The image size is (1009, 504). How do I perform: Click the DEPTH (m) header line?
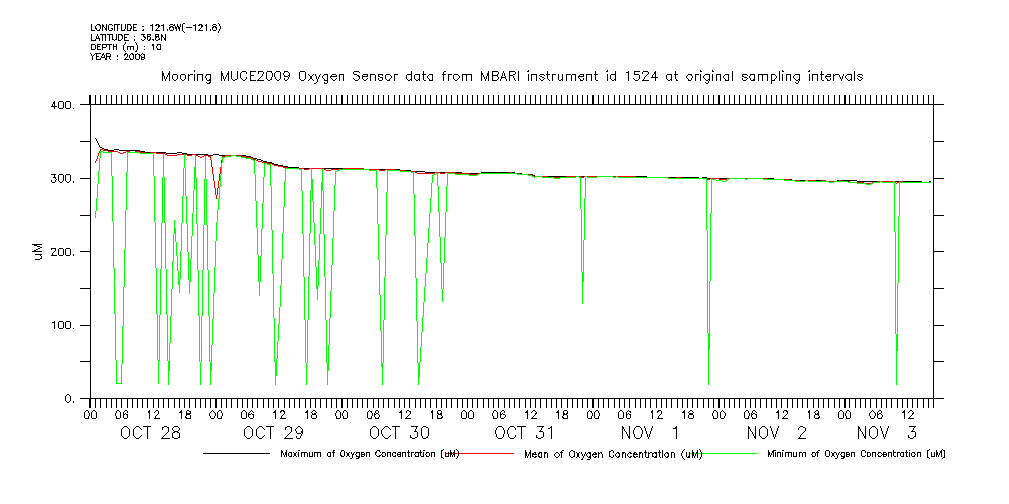pos(126,47)
